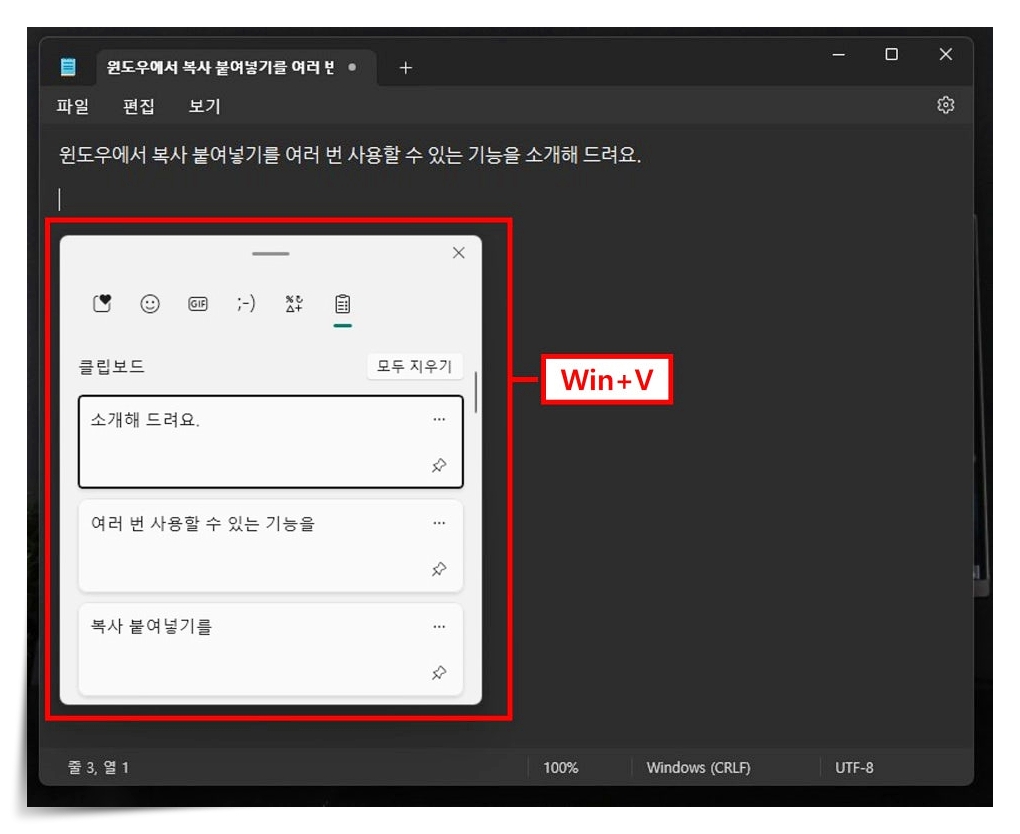Select the kaomoji ;-) tab
The width and height of the screenshot is (1020, 834).
[x=246, y=303]
